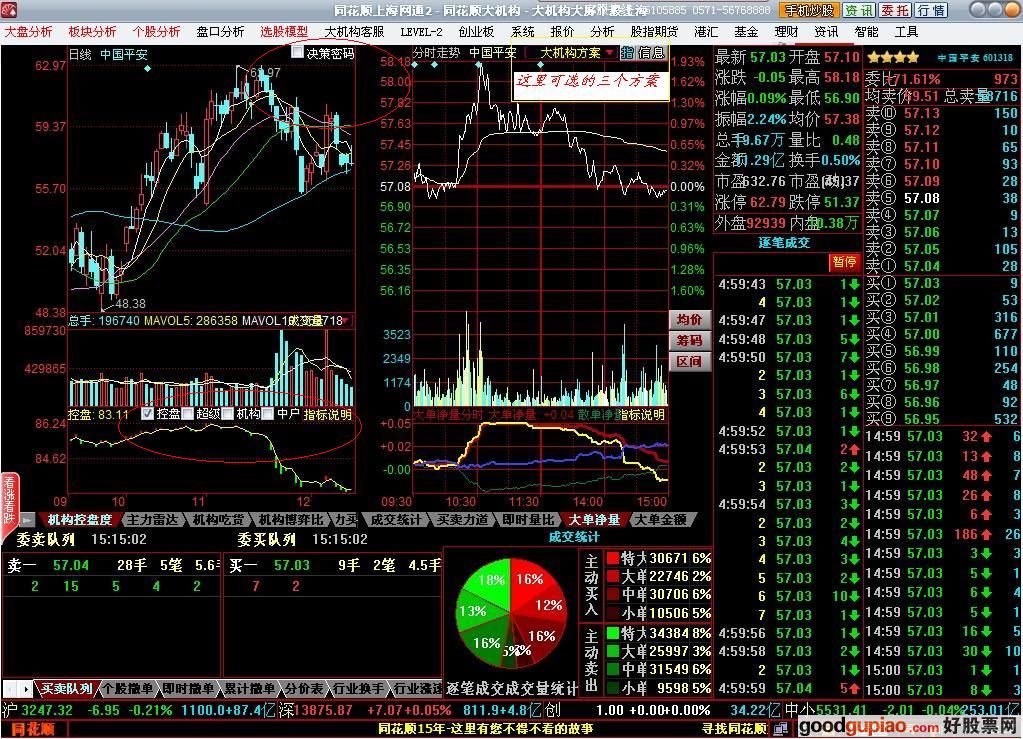Switch to the 主力雷达 tab
Viewport: 1023px width, 739px height.
coord(151,520)
